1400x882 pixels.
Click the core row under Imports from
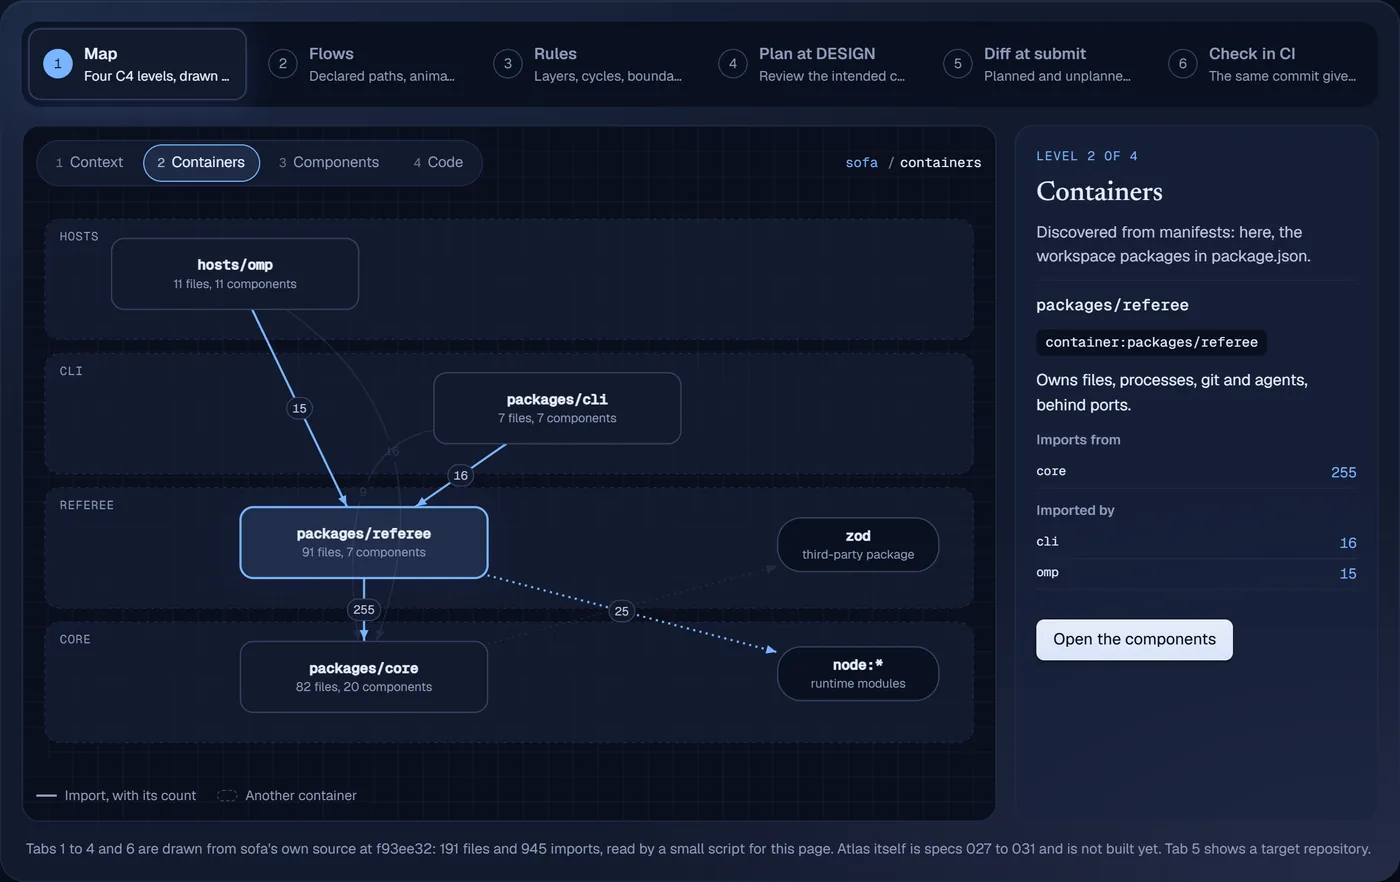click(1196, 472)
